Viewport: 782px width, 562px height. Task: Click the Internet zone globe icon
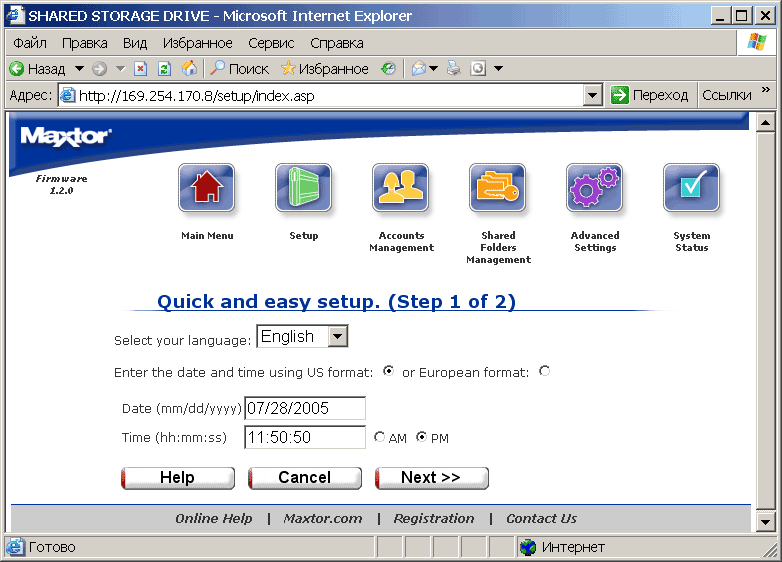coord(527,547)
